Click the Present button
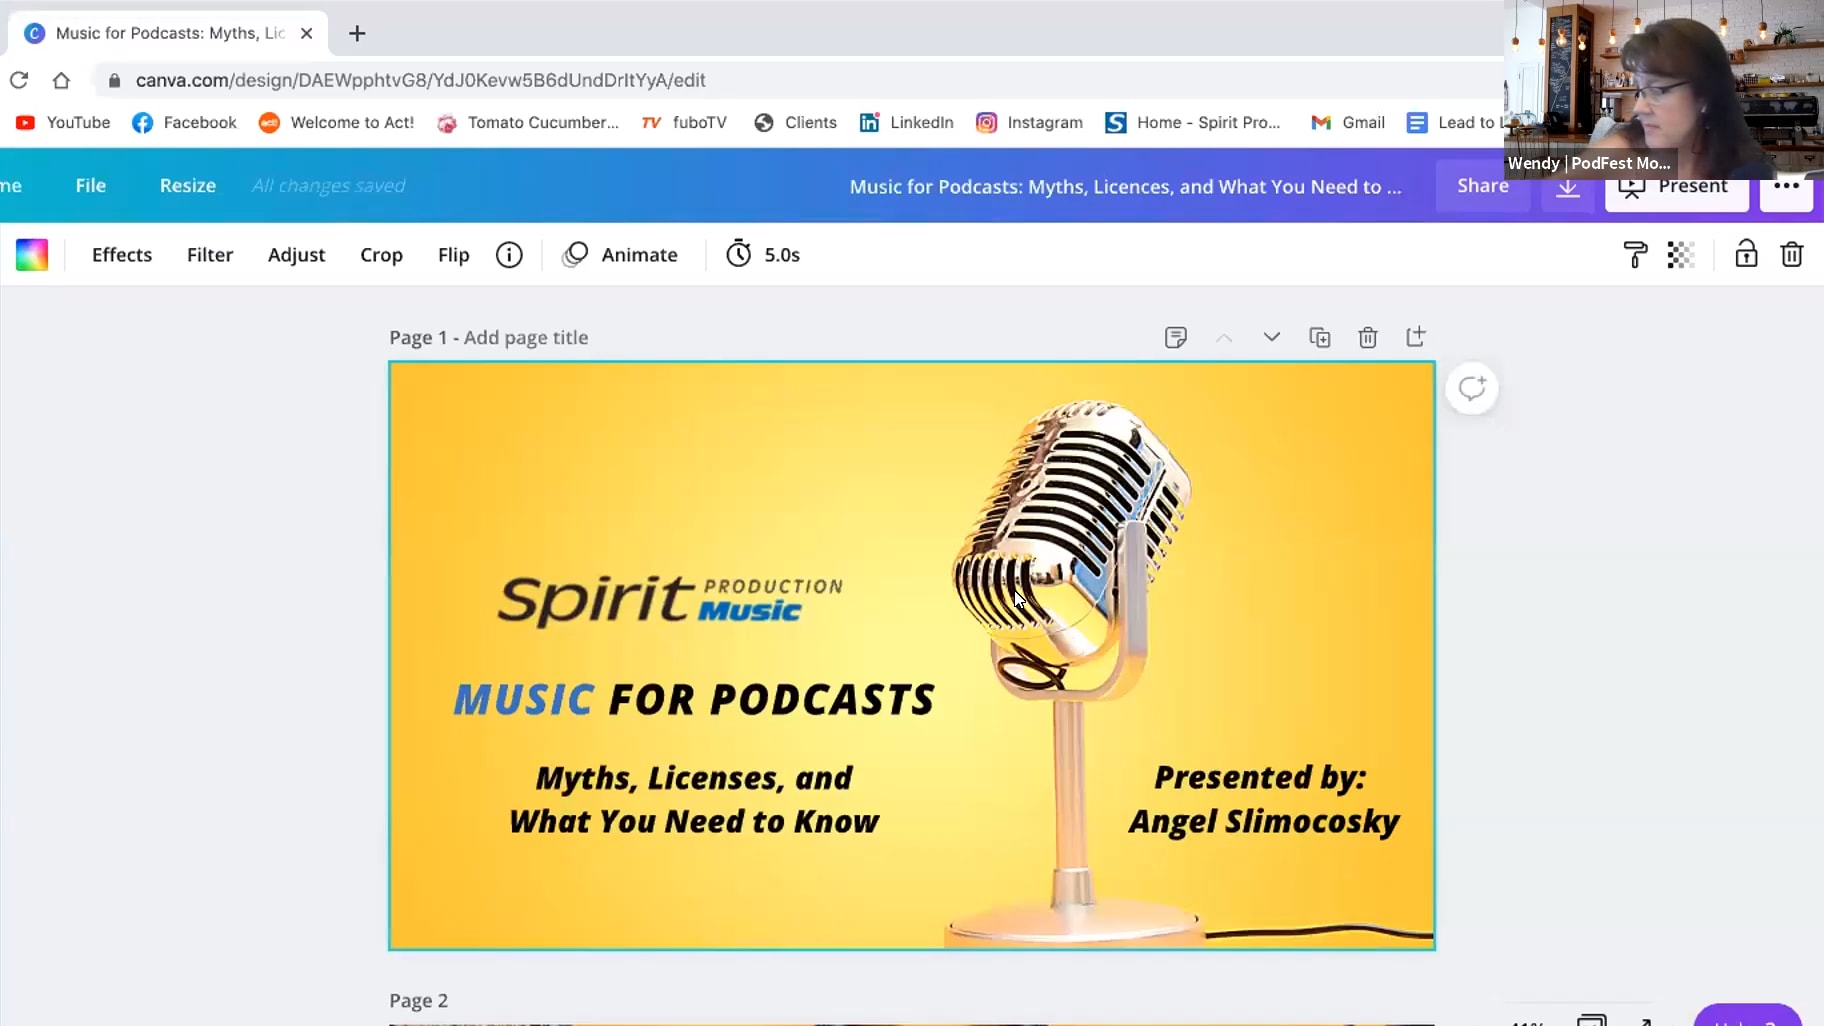 tap(1676, 186)
